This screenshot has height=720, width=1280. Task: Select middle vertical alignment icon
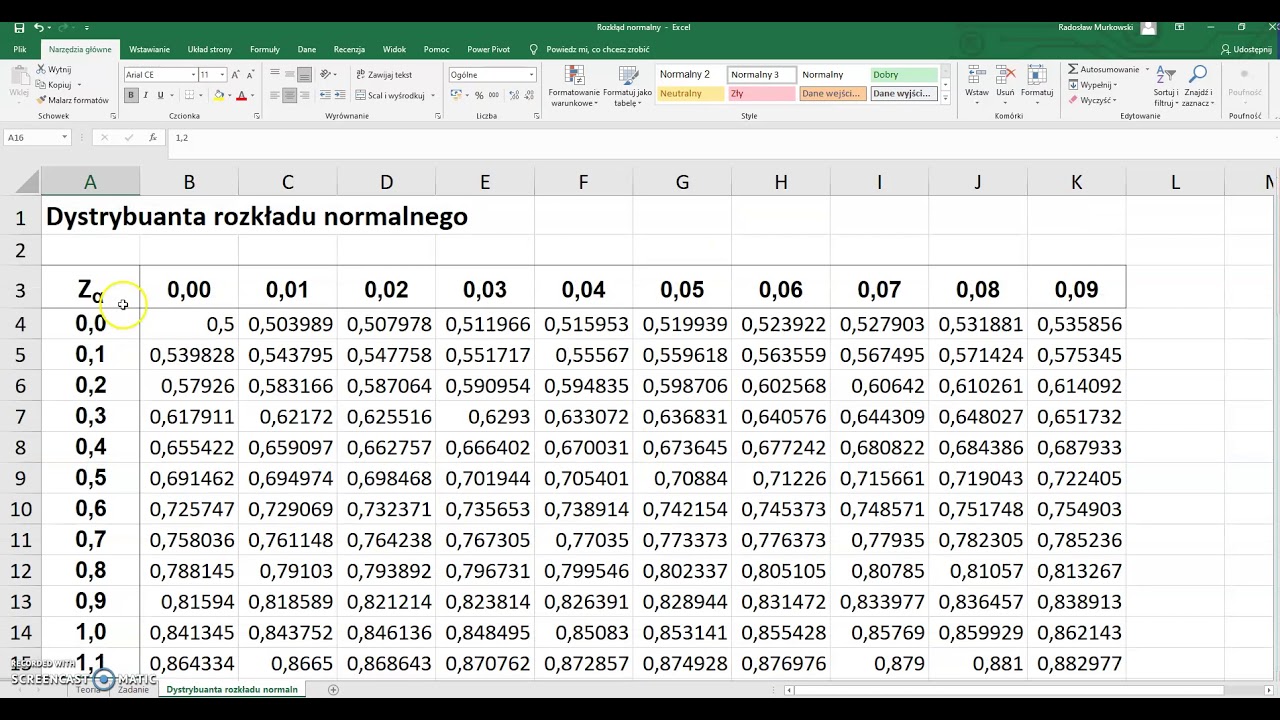(289, 74)
